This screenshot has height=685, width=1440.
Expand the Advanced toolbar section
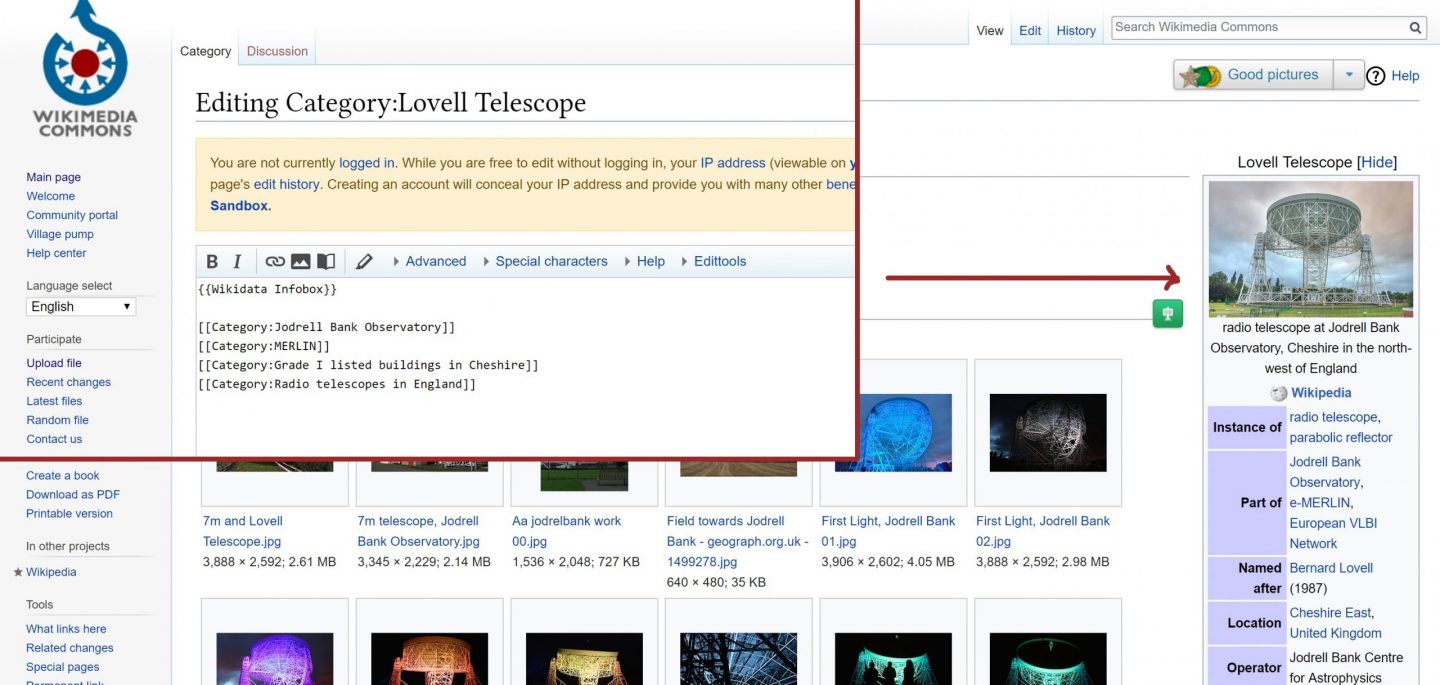click(435, 261)
